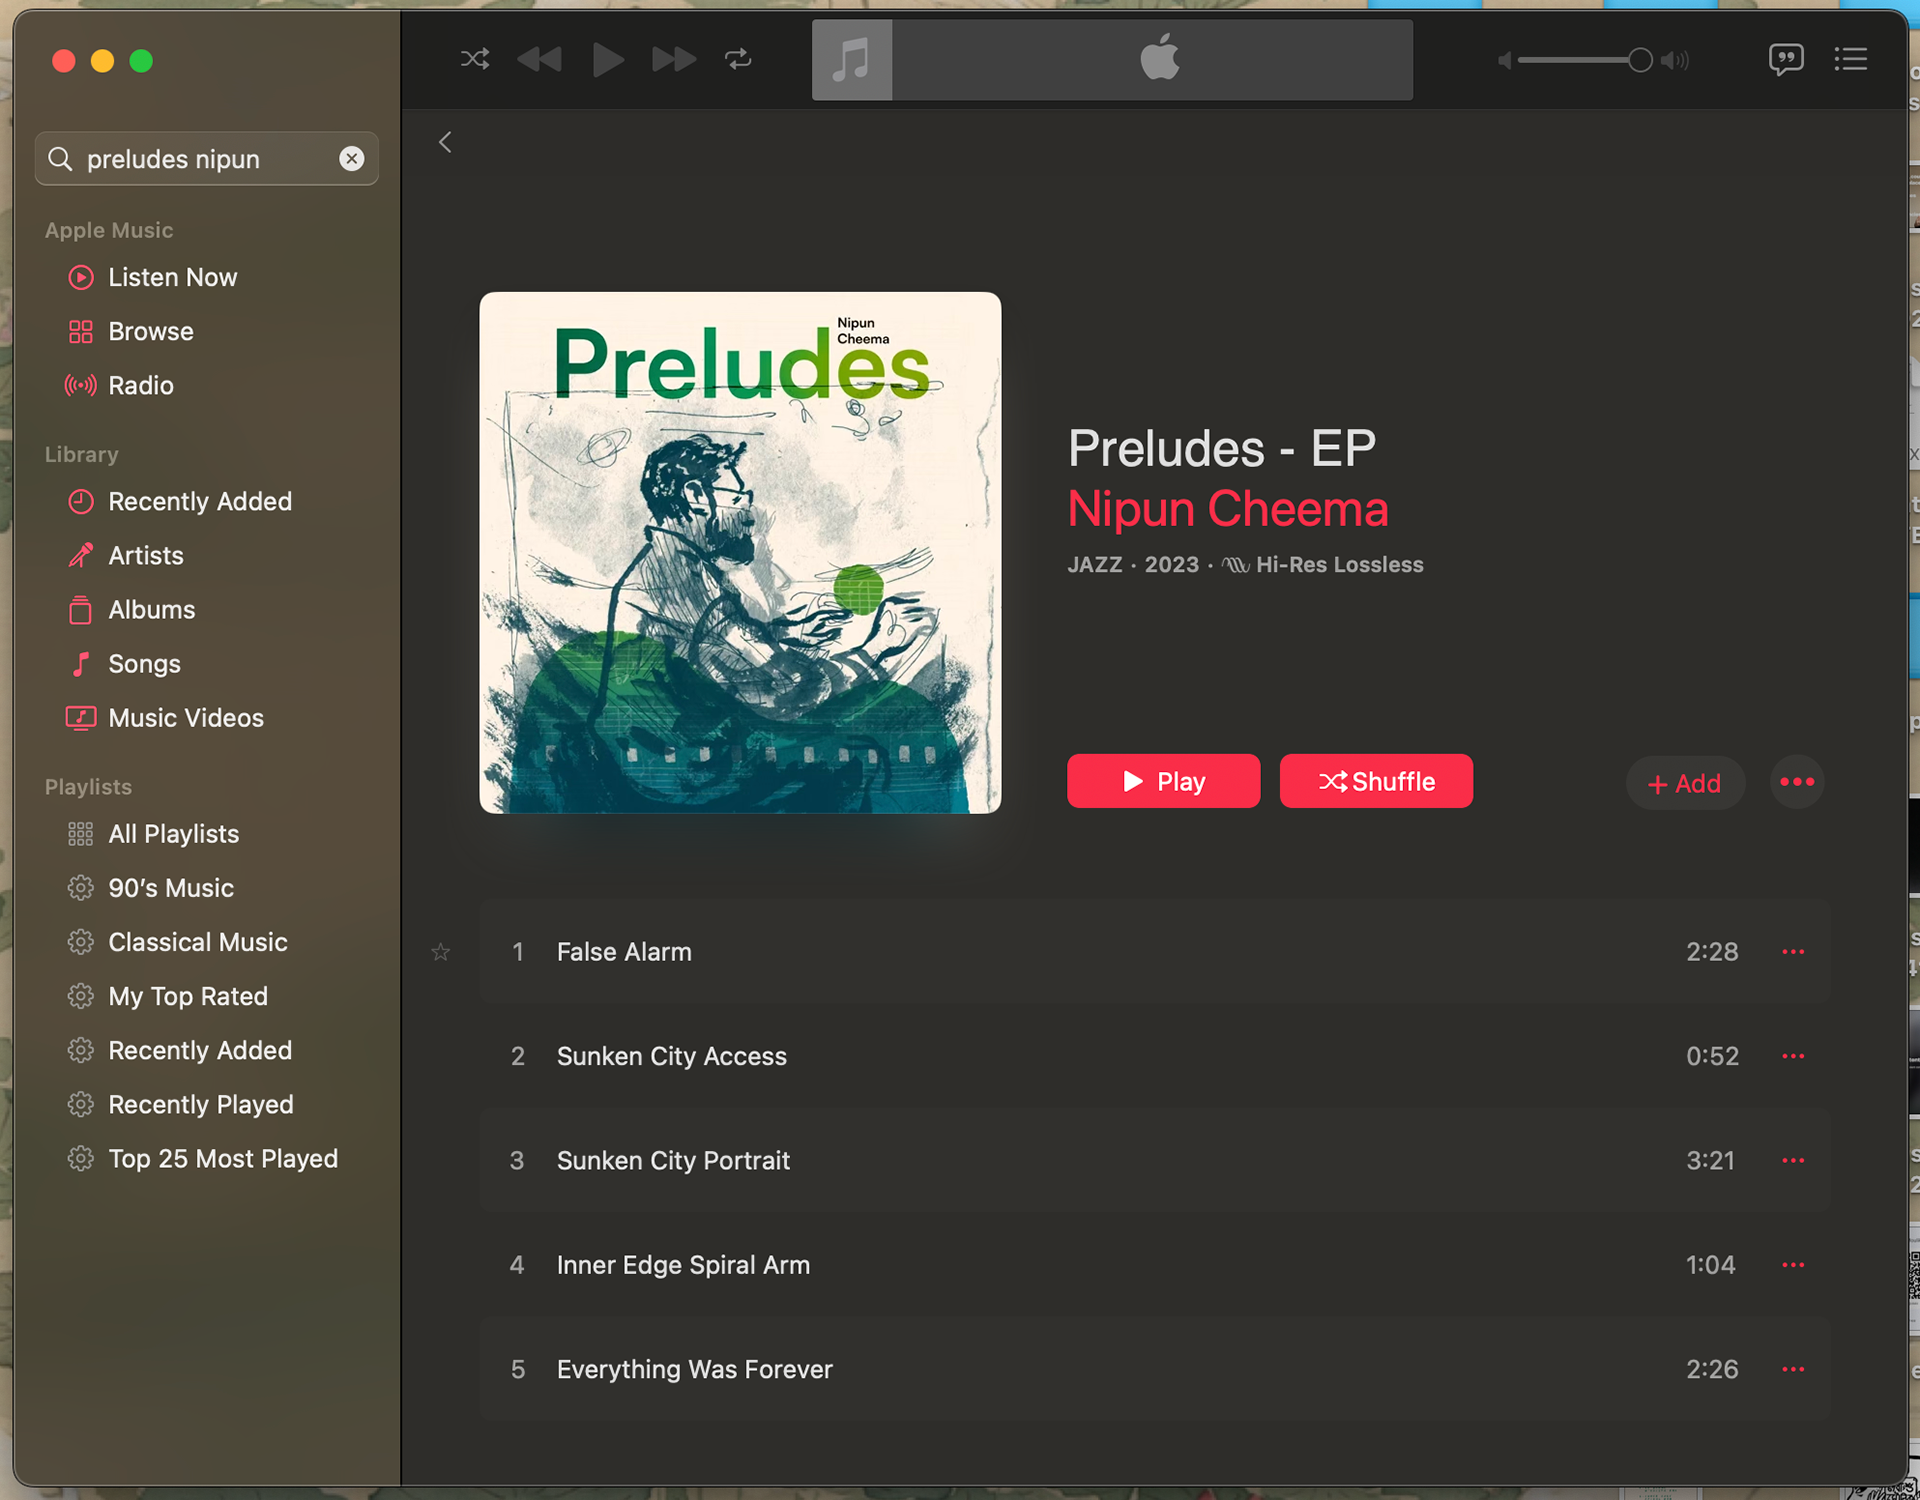
Task: Go back using the chevron arrow
Action: 445,142
